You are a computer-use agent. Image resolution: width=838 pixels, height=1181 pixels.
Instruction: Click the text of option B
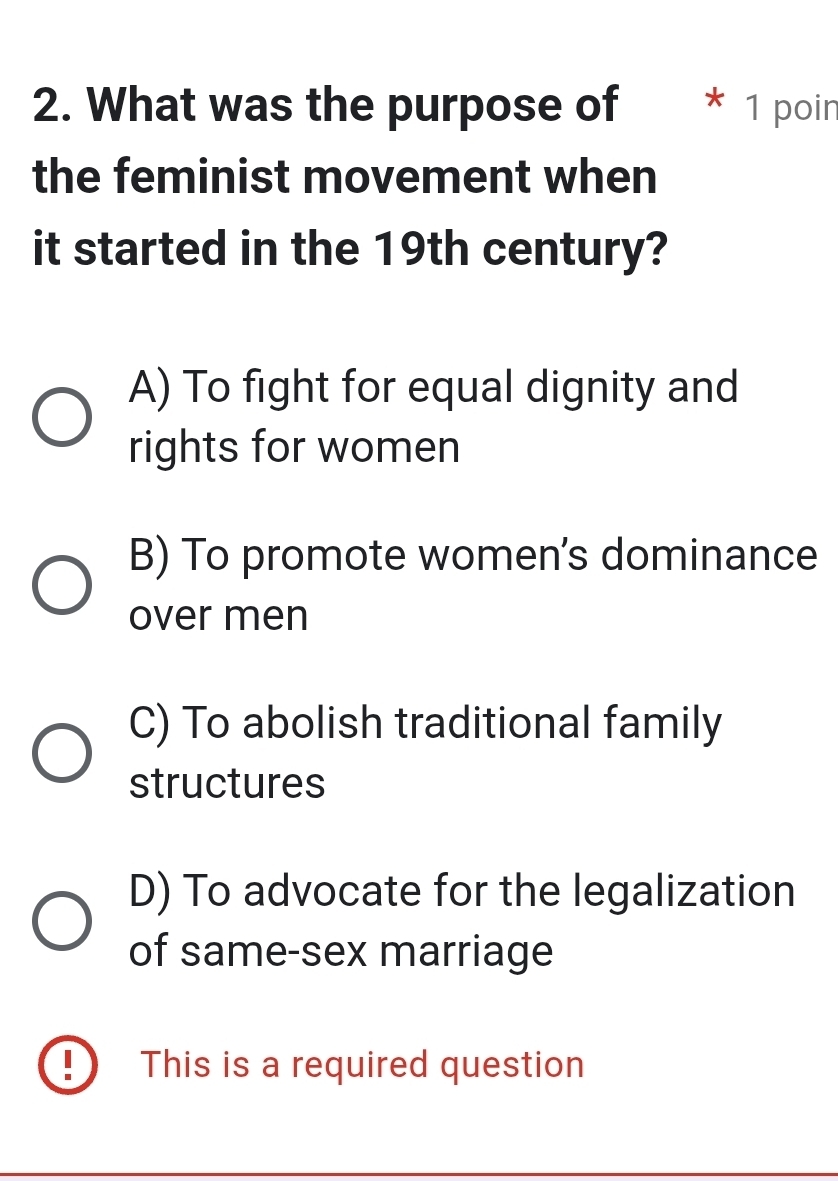472,585
